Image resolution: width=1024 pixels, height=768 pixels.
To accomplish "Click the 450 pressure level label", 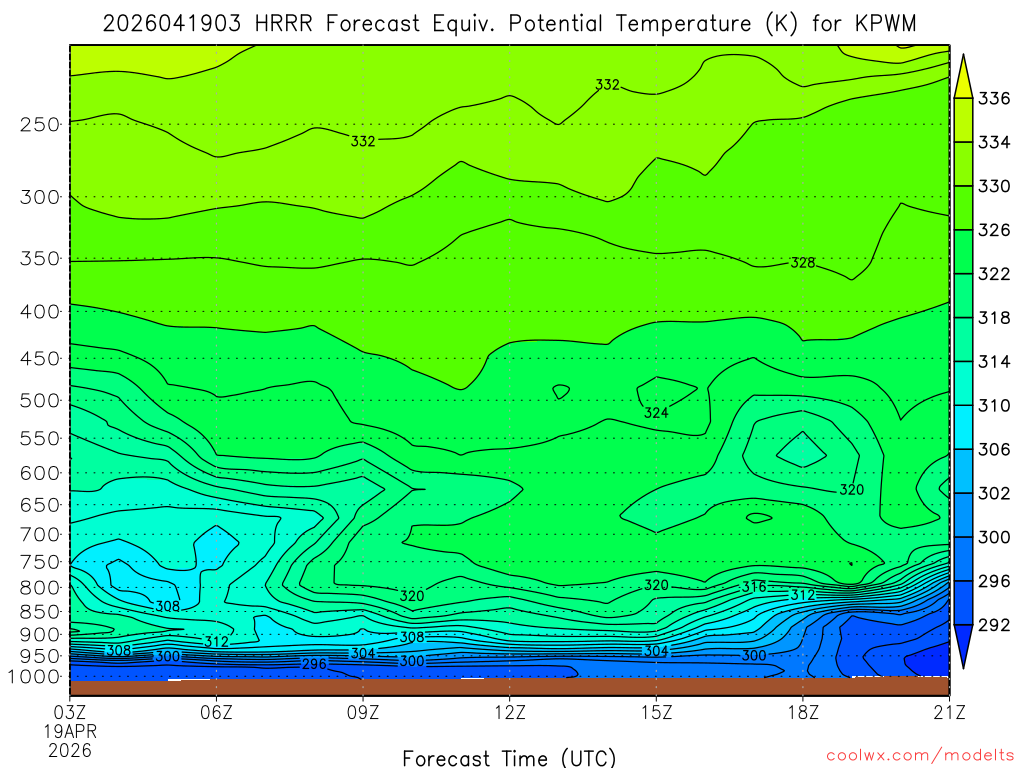I will click(40, 359).
